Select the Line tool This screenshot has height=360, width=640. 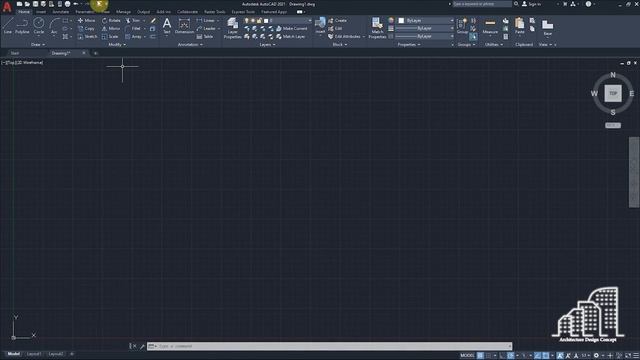(x=8, y=26)
